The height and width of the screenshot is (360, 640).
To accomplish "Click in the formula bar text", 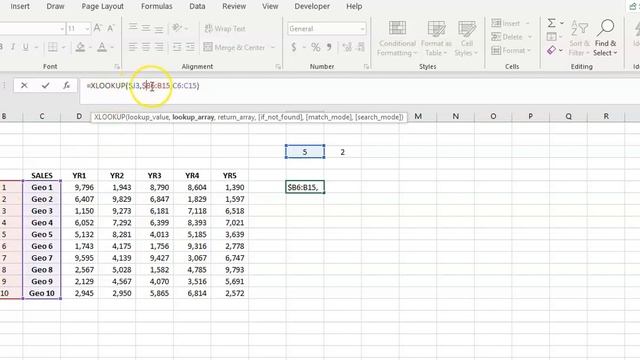I will tap(143, 86).
